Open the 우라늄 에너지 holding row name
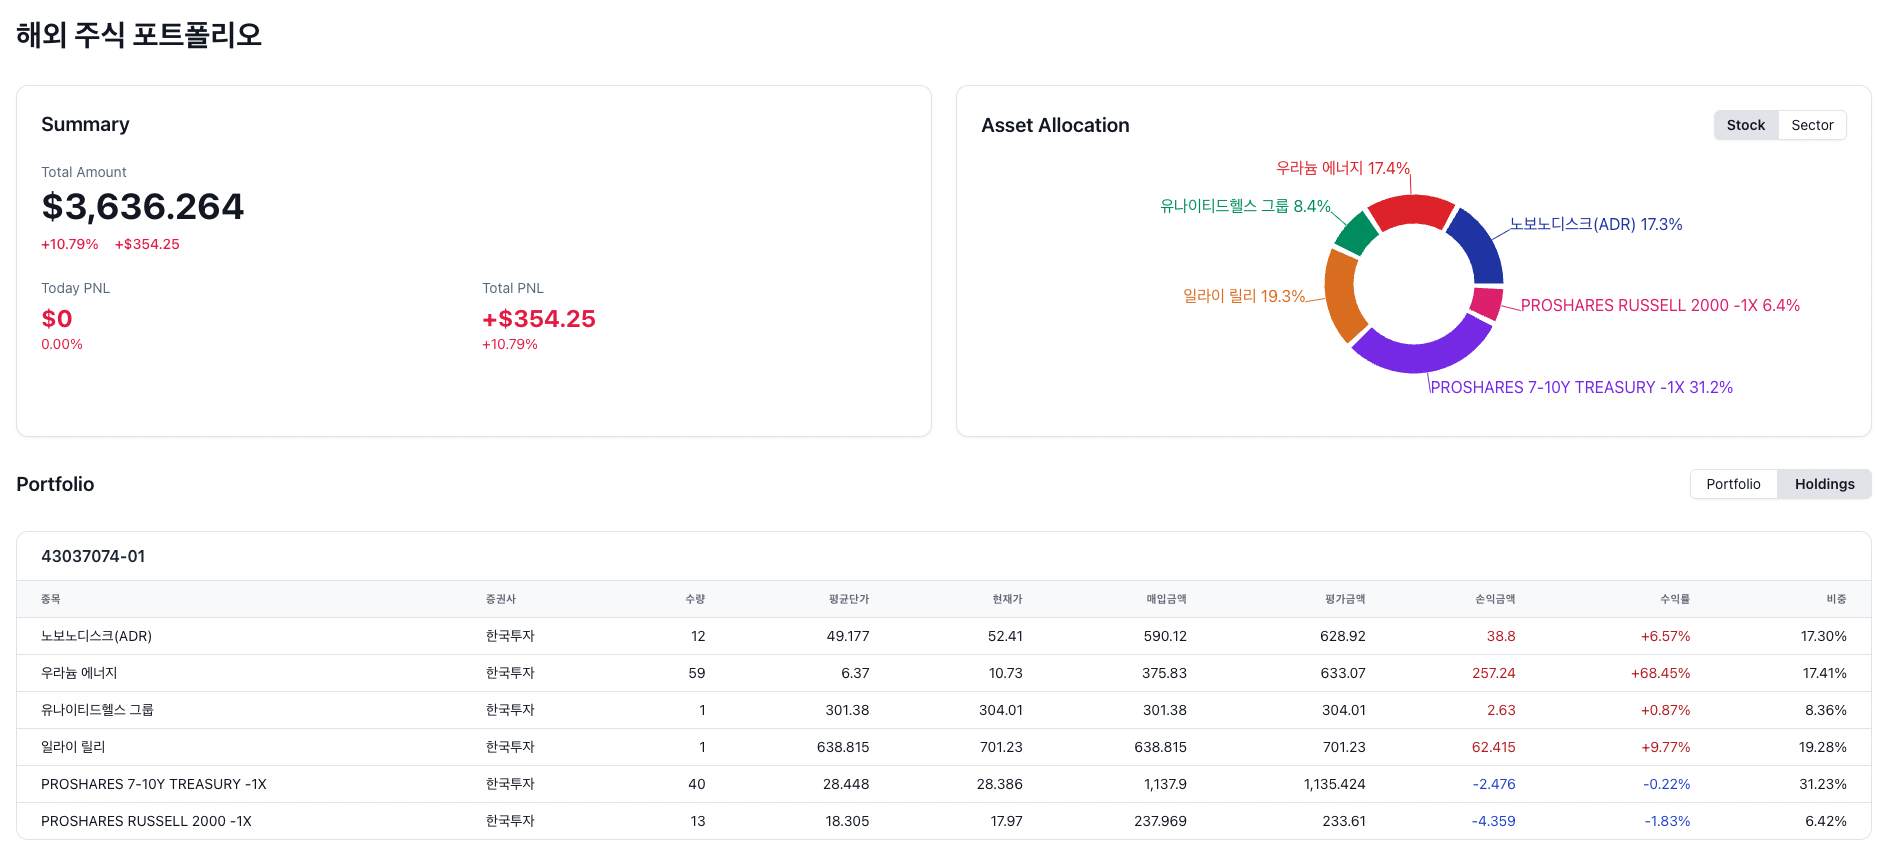Viewport: 1894px width, 864px height. click(79, 673)
